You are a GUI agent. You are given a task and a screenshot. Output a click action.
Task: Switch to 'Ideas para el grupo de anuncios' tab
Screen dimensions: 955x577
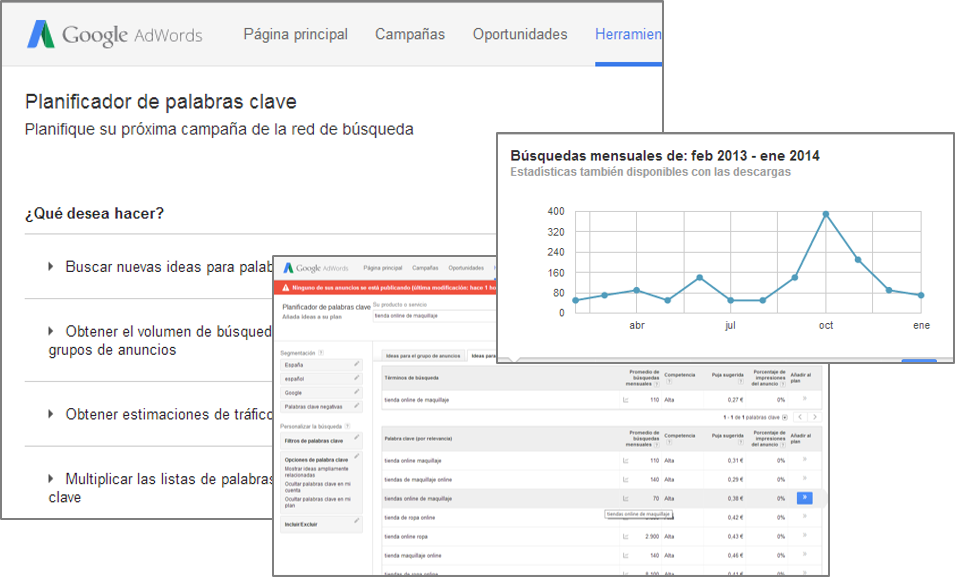pyautogui.click(x=423, y=356)
